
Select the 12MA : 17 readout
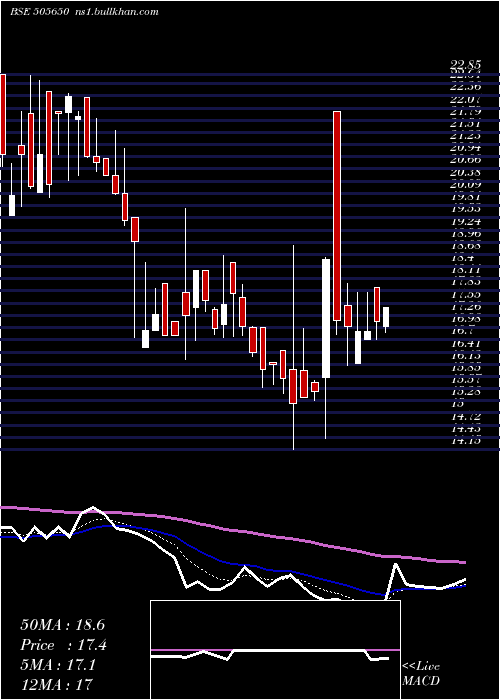tap(56, 684)
